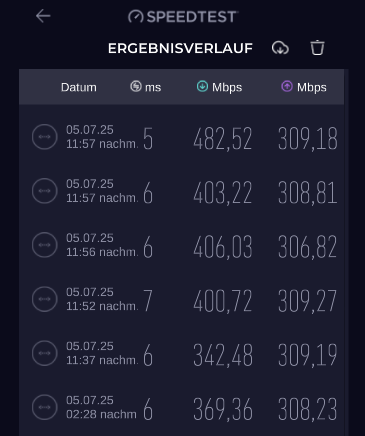
Task: Tap connection icon of 11:52 result
Action: click(45, 299)
